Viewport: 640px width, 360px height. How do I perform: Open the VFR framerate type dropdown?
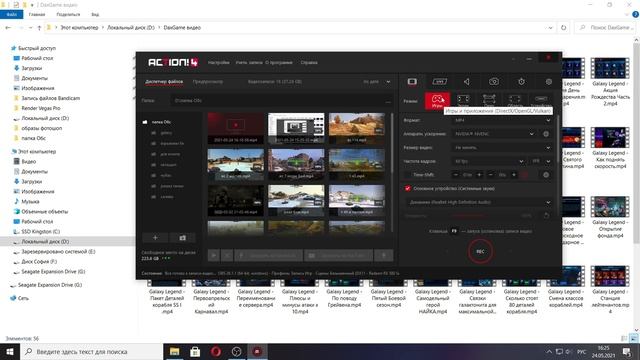[x=541, y=161]
